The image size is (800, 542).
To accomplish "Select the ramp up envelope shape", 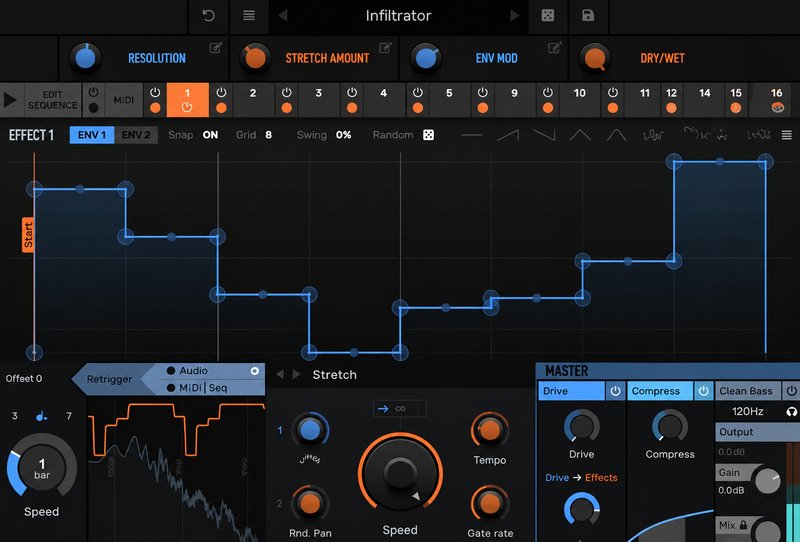I will click(508, 135).
